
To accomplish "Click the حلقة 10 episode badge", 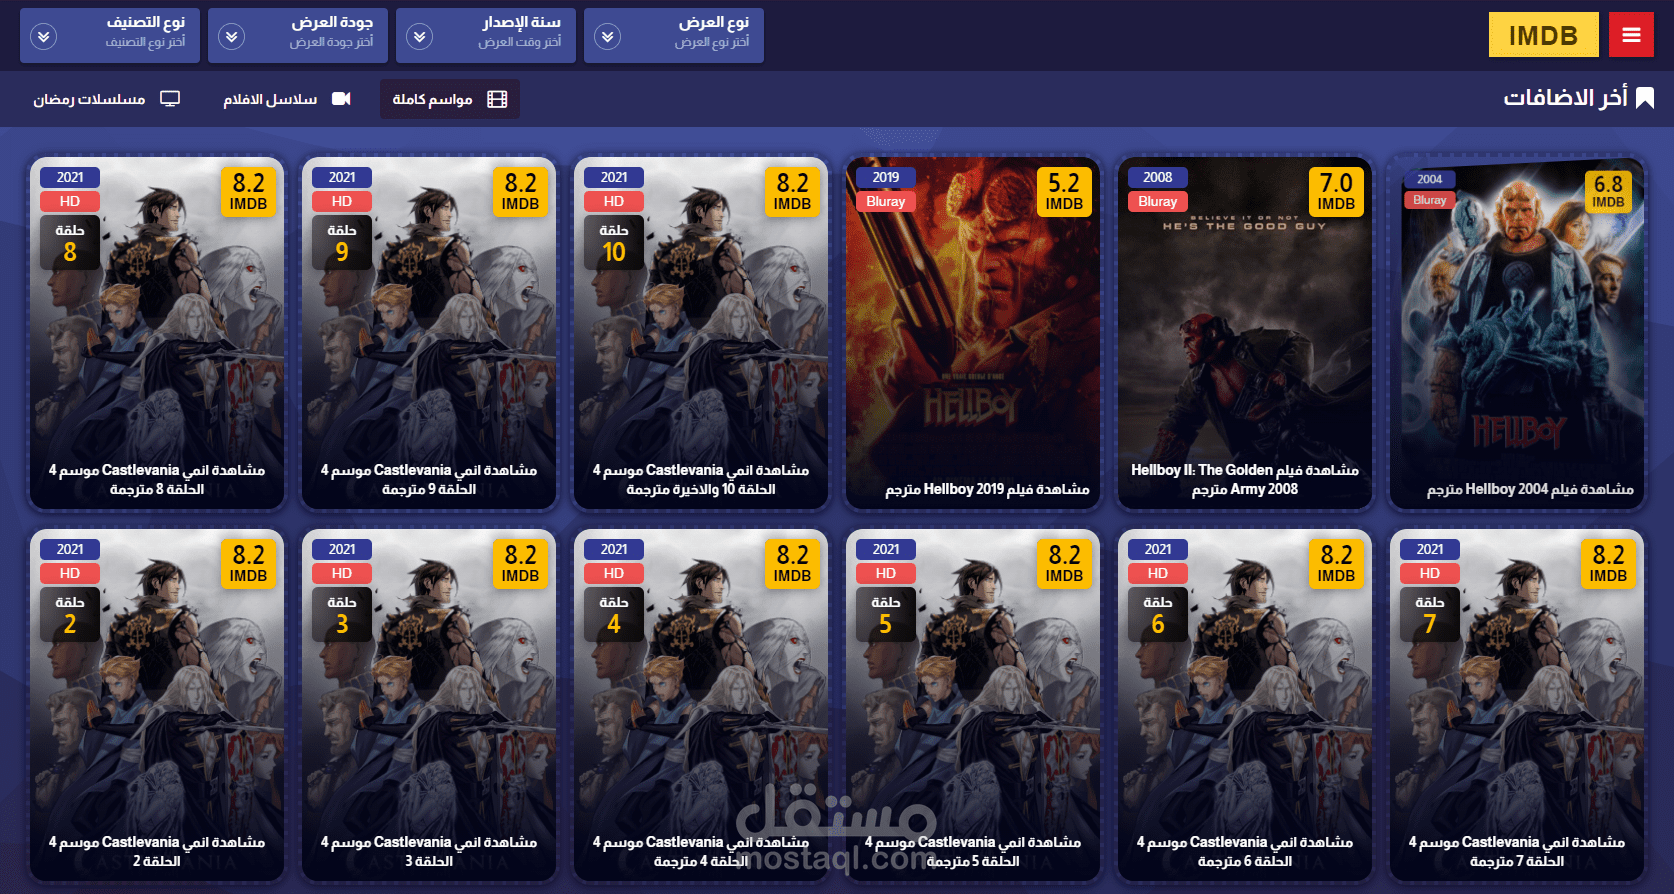I will click(614, 243).
